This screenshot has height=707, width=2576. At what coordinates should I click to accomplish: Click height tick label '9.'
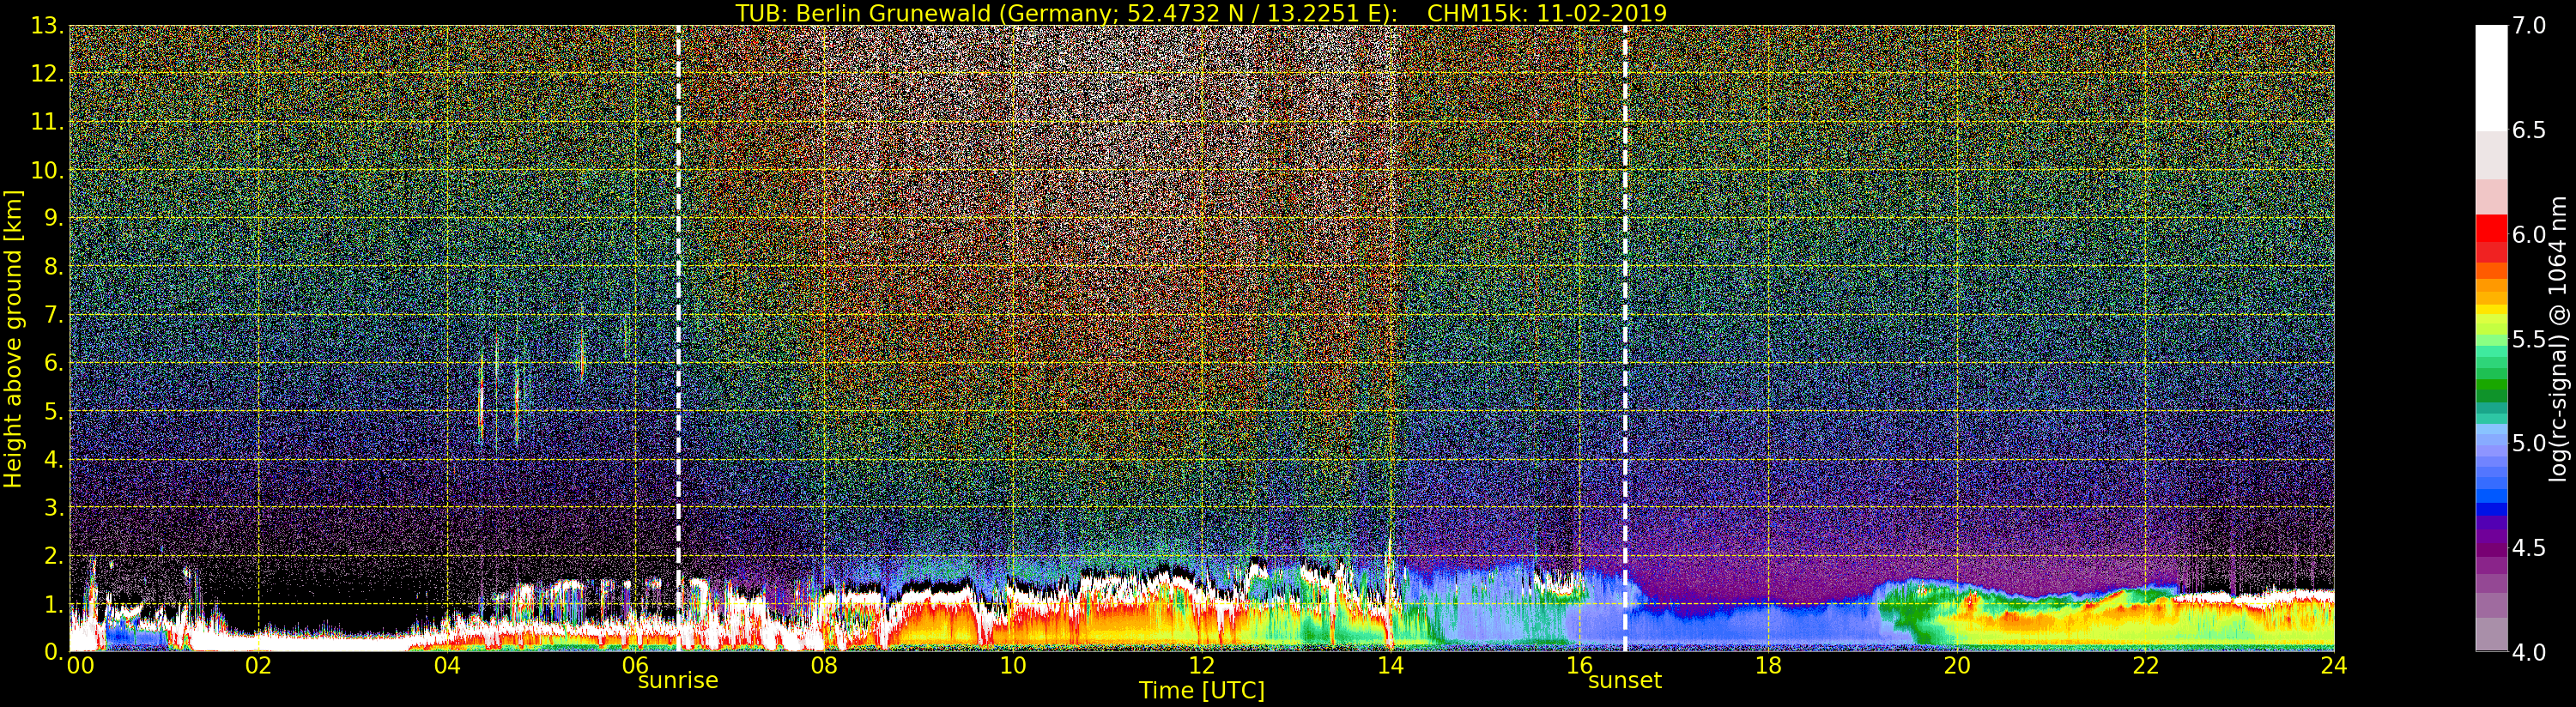pos(53,218)
